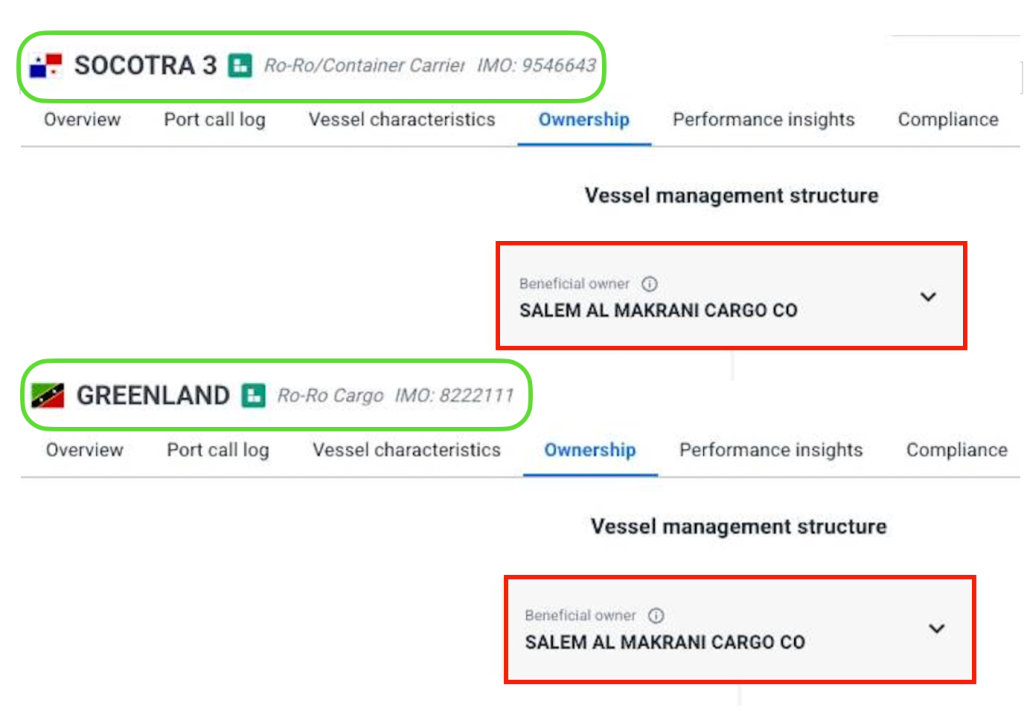This screenshot has height=711, width=1024.
Task: Click the green badge icon next to GREENLAND
Action: pos(254,396)
